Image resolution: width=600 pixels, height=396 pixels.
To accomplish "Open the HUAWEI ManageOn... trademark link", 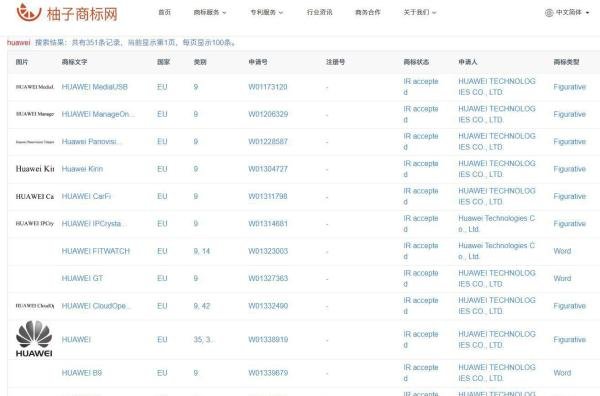I will pyautogui.click(x=98, y=114).
